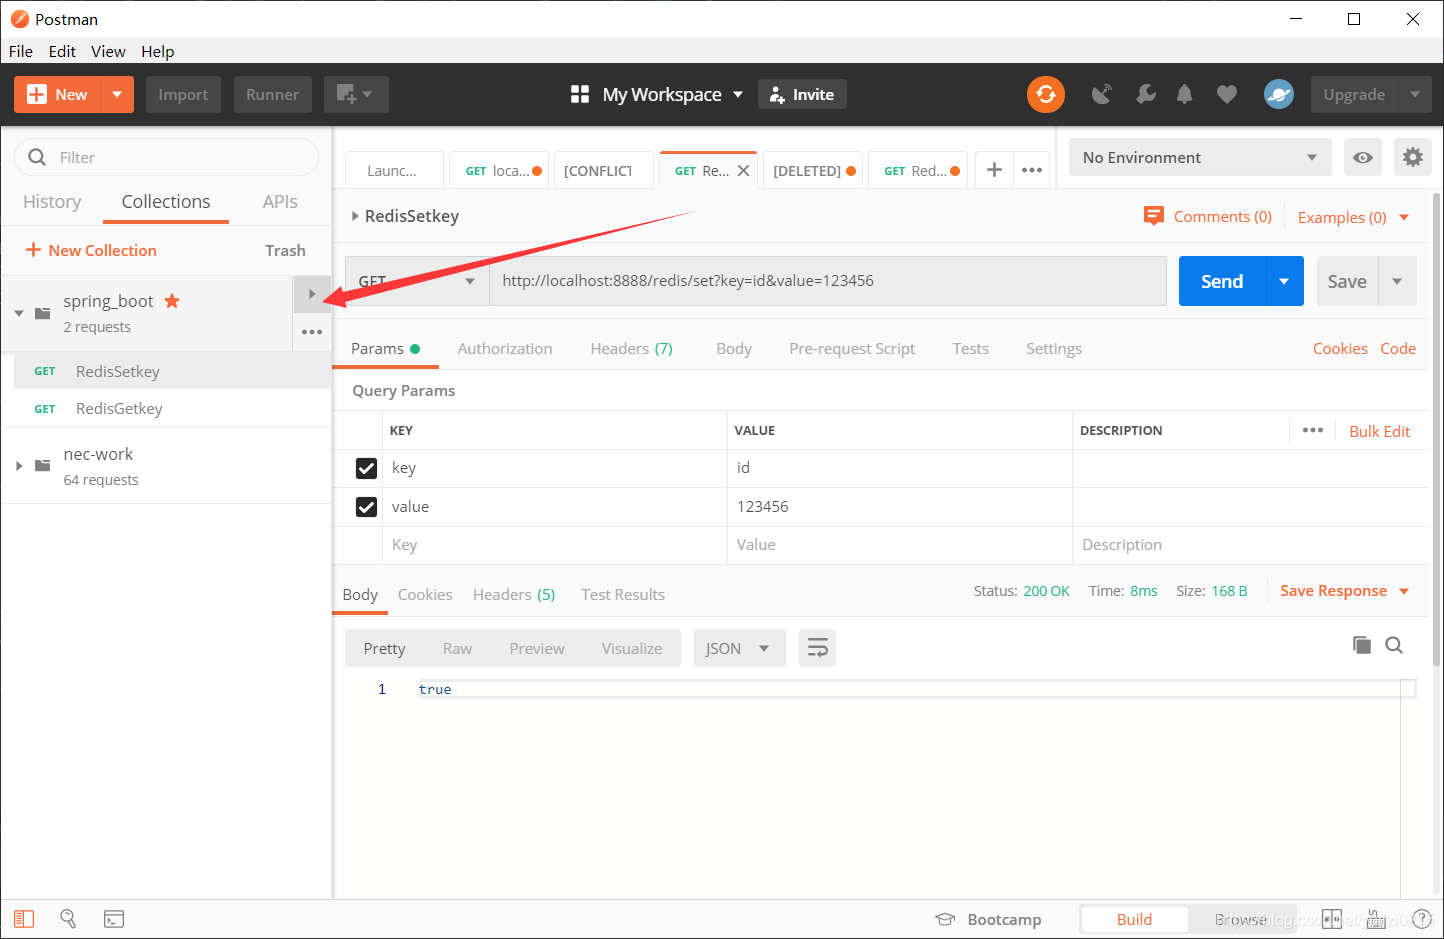The height and width of the screenshot is (939, 1444).
Task: Uncheck the 'key' query parameter checkbox
Action: coord(367,468)
